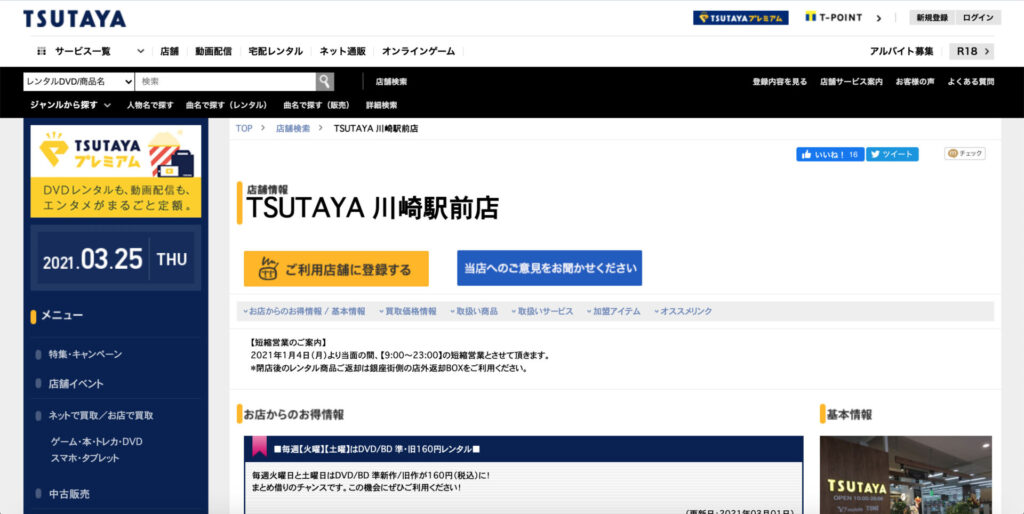Click the mixi チェック button

point(965,153)
